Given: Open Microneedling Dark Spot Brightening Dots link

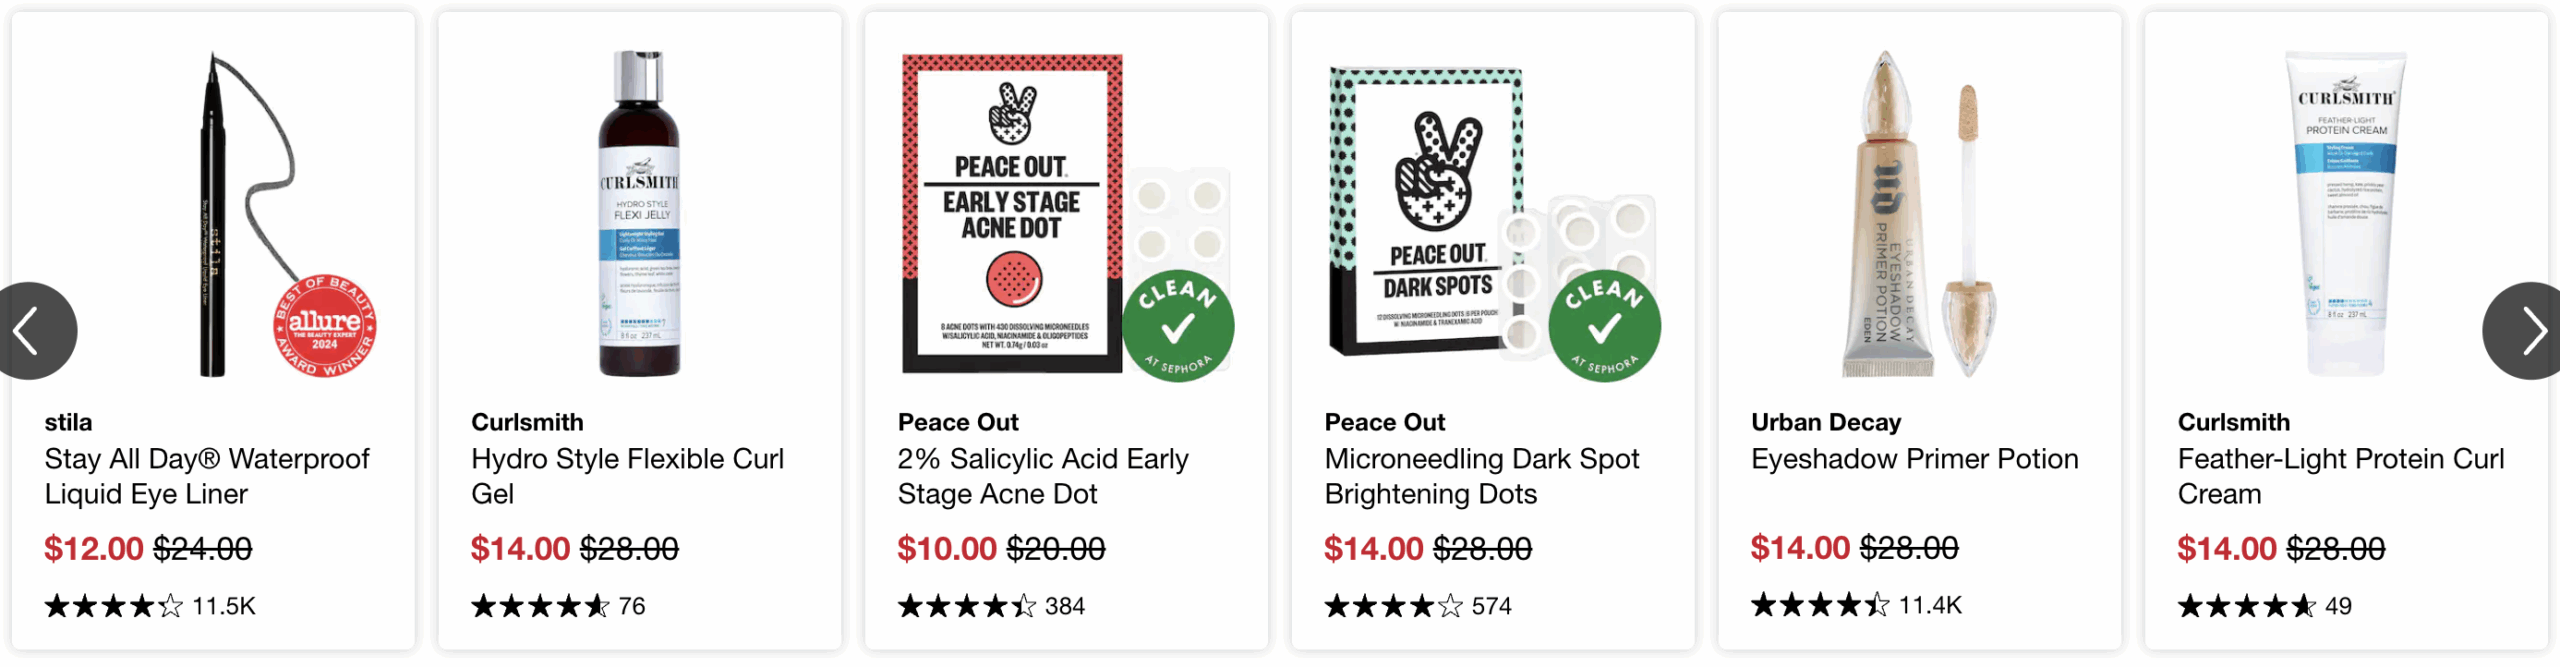Looking at the screenshot, I should click(x=1481, y=476).
